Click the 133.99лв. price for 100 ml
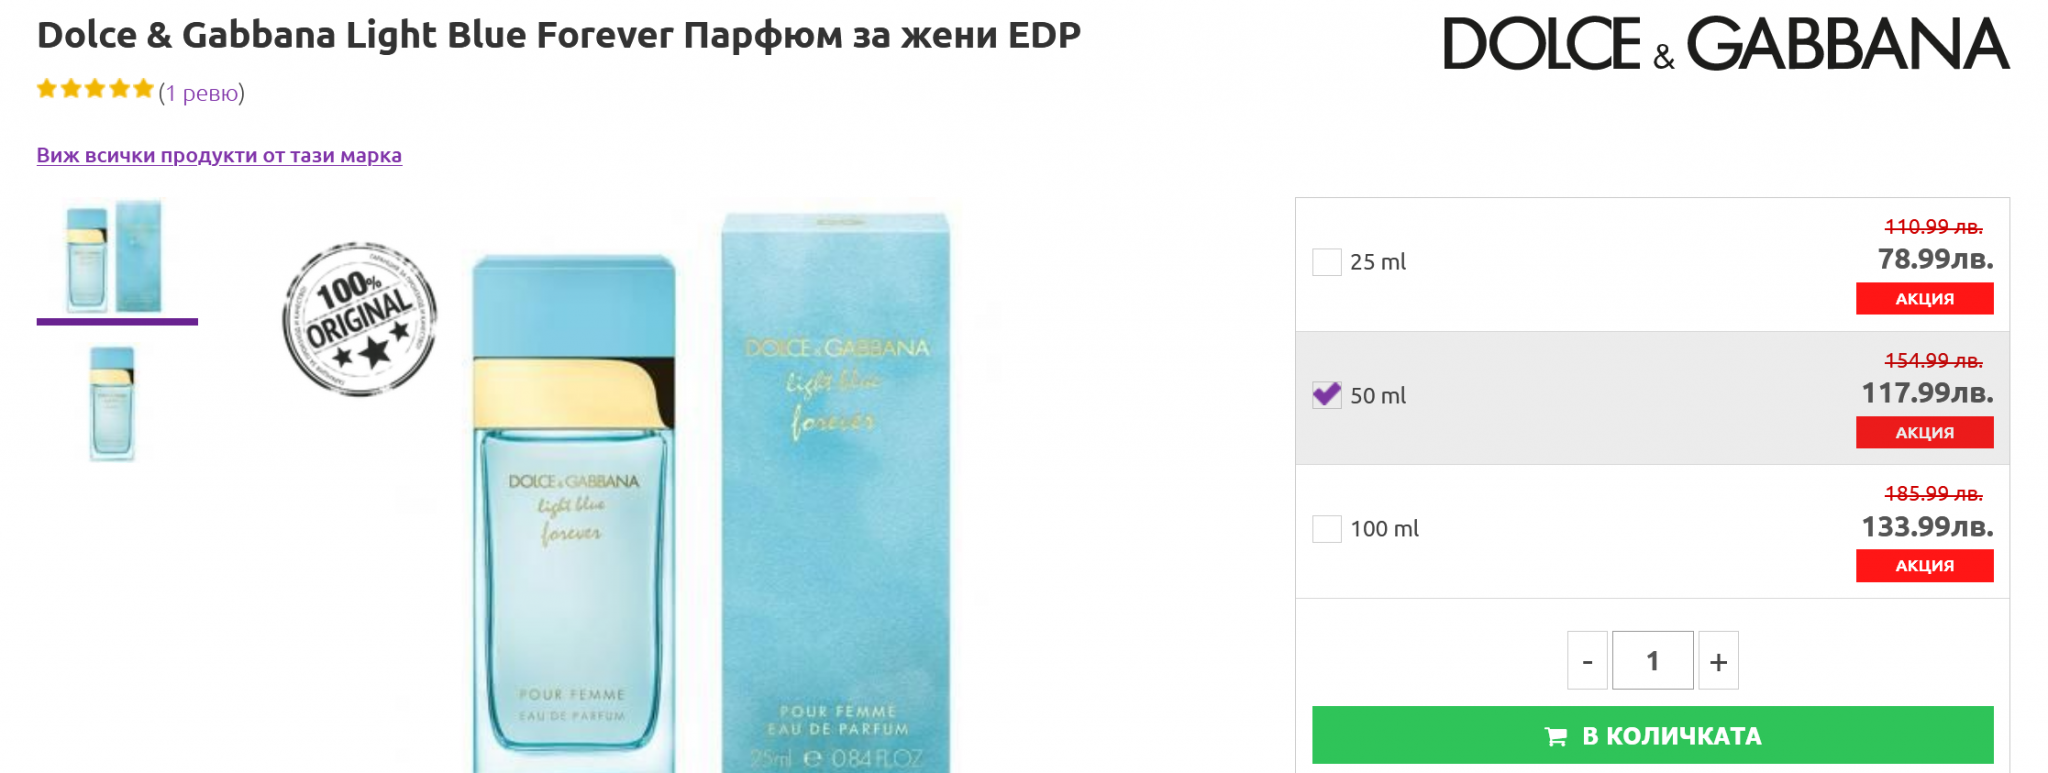 [x=1926, y=526]
